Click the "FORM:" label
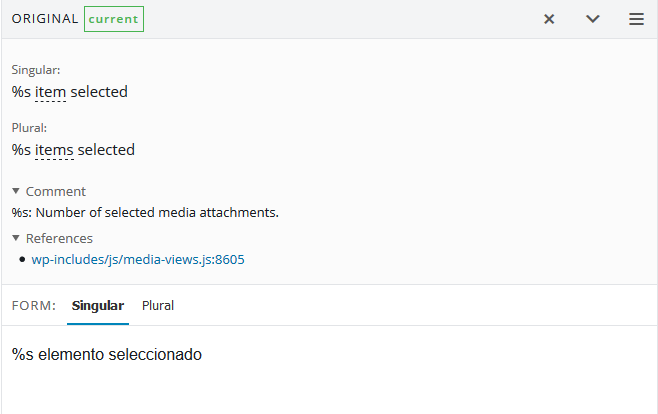 point(34,305)
